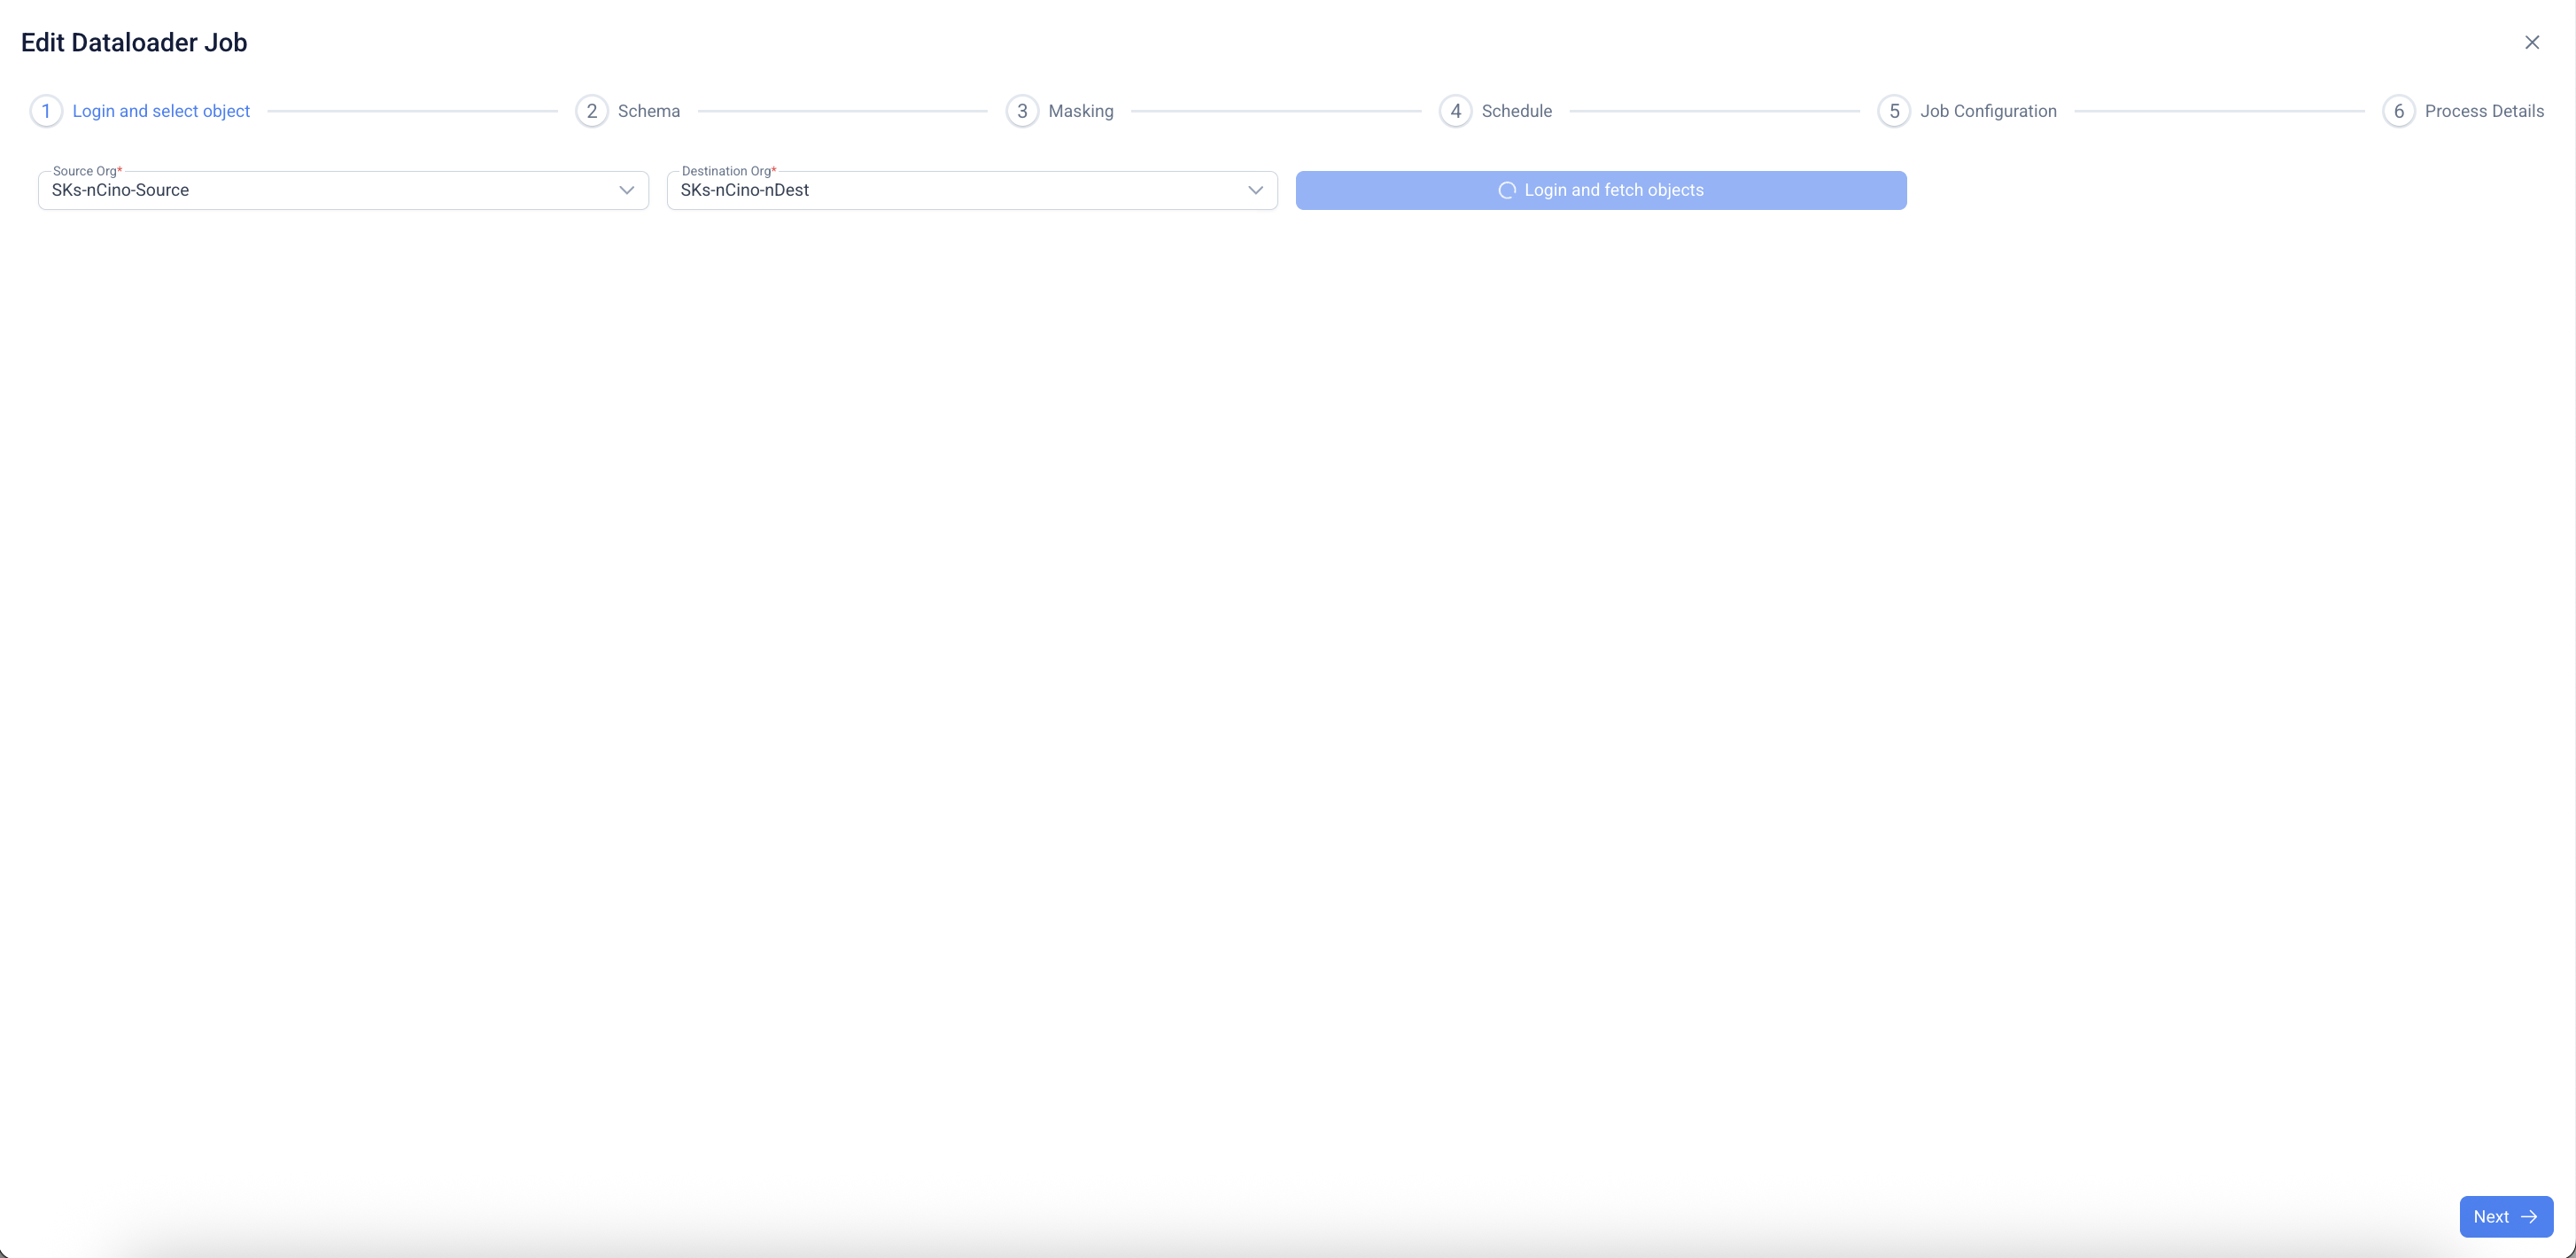This screenshot has width=2576, height=1258.
Task: Jump to Job Configuration step label
Action: 1987,111
